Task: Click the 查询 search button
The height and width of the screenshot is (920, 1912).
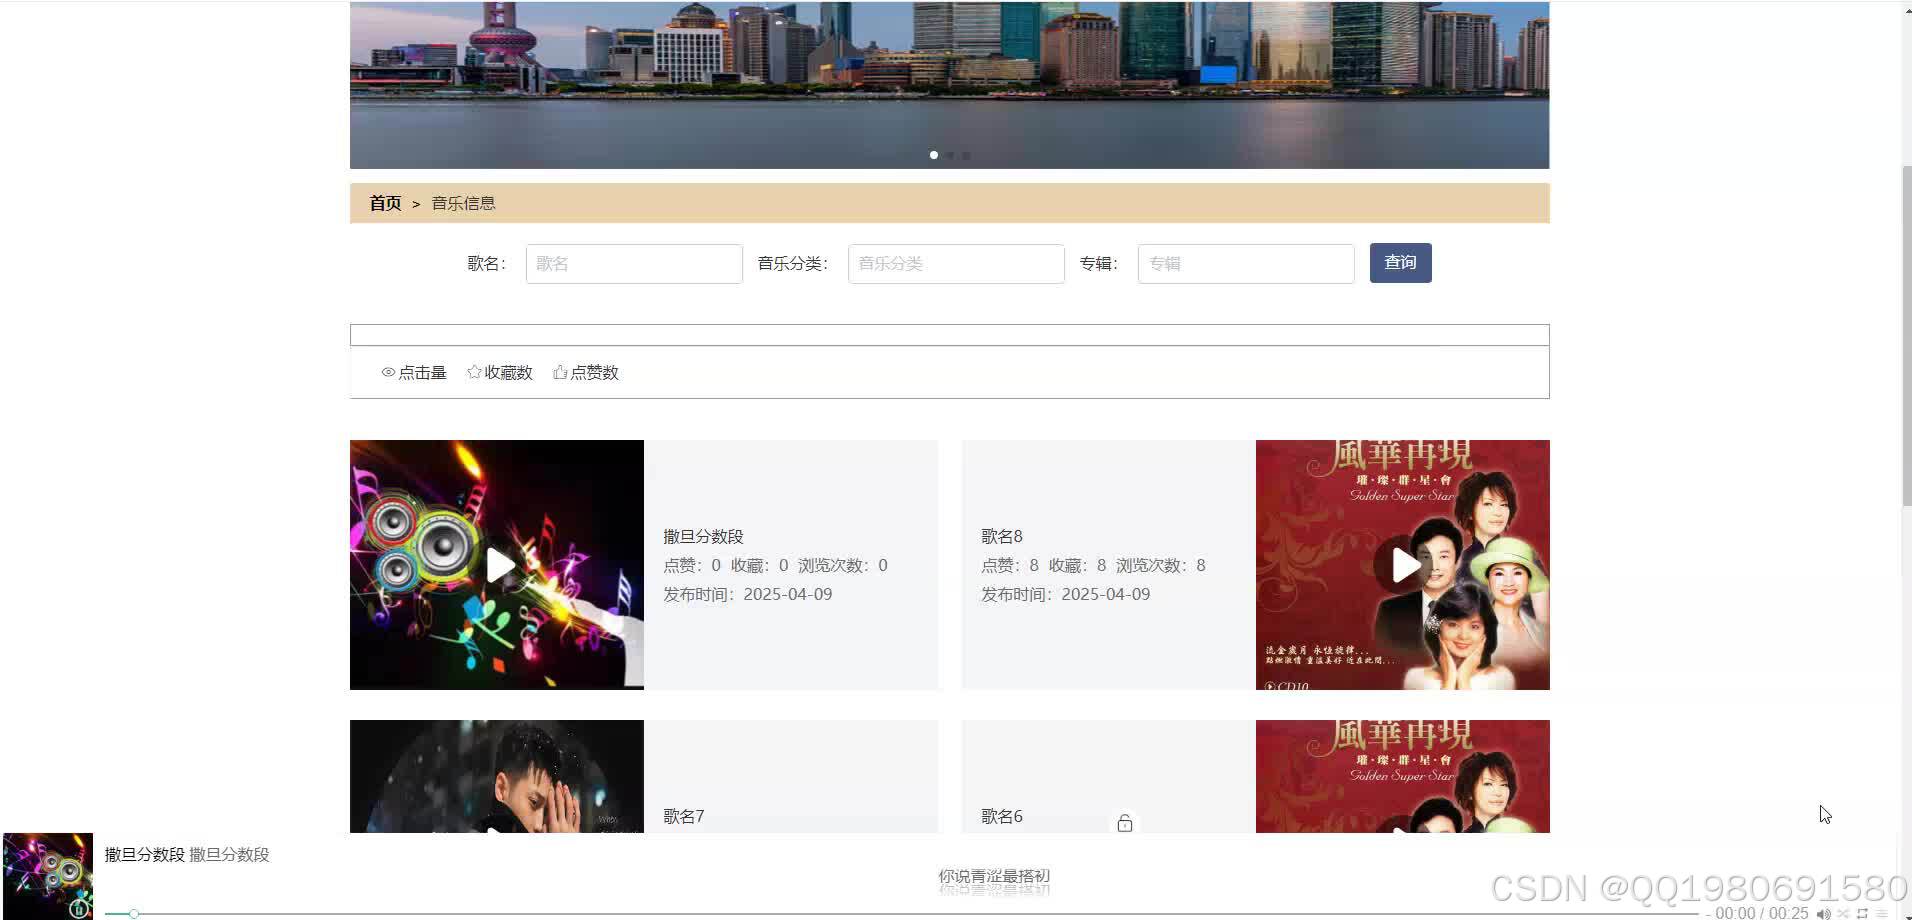Action: click(1400, 263)
